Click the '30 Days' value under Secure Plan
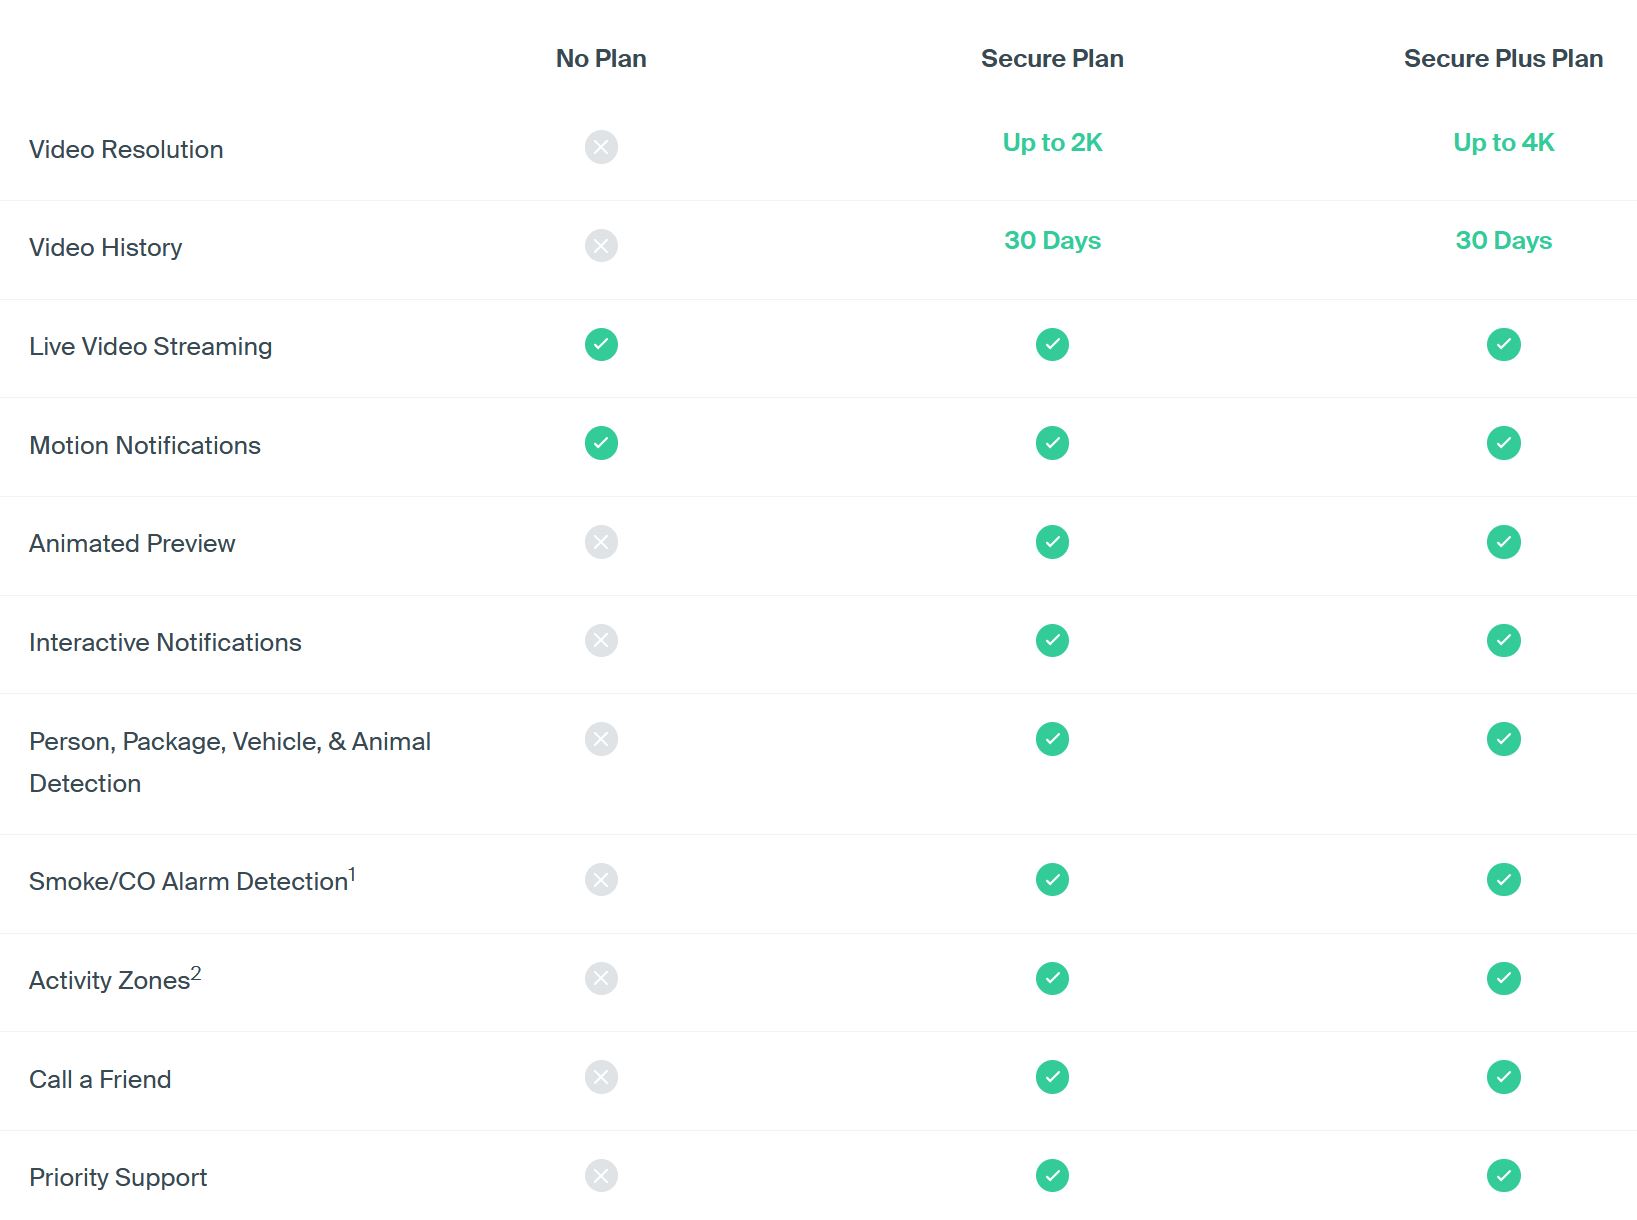 pyautogui.click(x=1051, y=240)
